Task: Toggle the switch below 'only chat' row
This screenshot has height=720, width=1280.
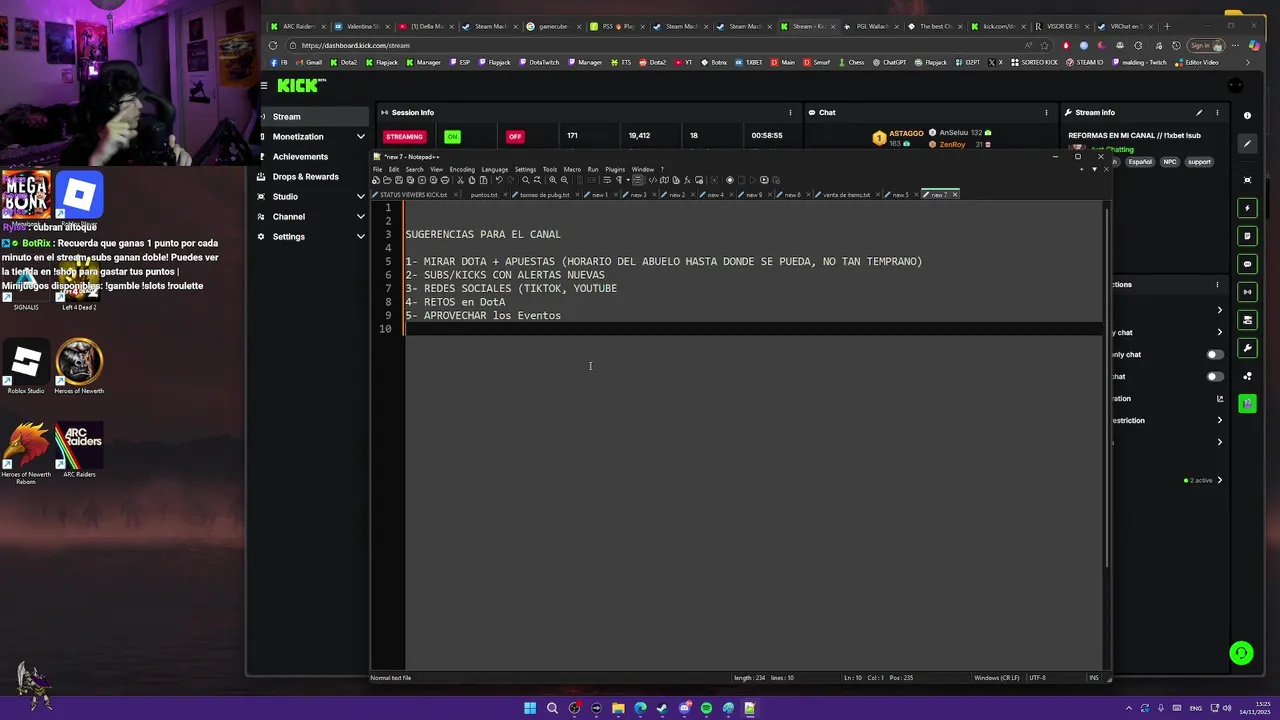Action: (x=1214, y=376)
